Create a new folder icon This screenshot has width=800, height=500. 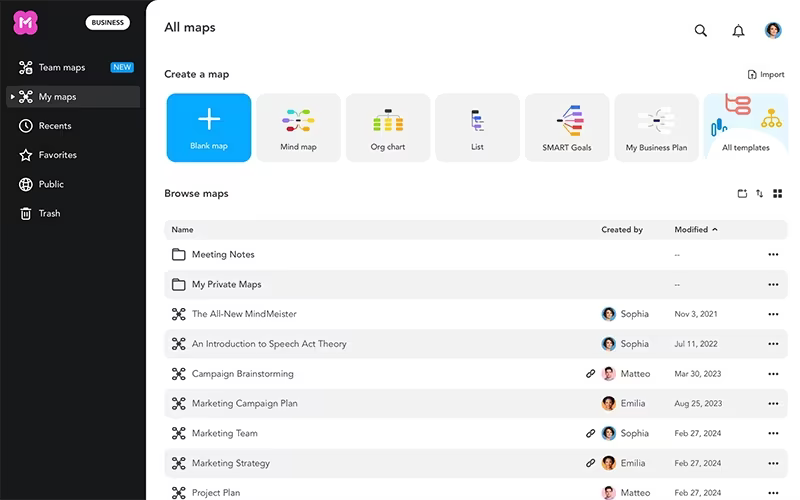tap(742, 193)
